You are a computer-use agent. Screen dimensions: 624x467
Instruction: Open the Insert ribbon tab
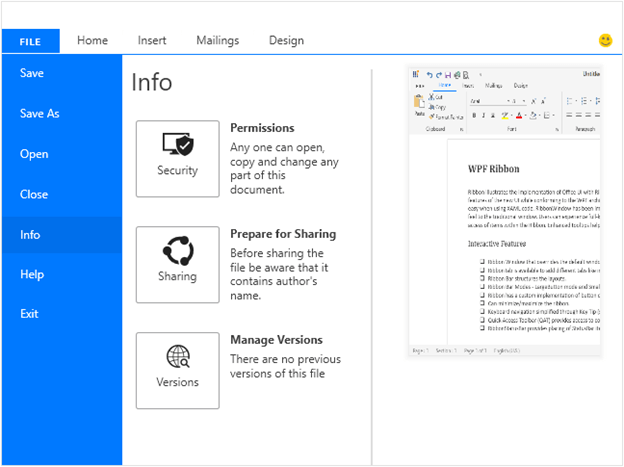click(152, 41)
